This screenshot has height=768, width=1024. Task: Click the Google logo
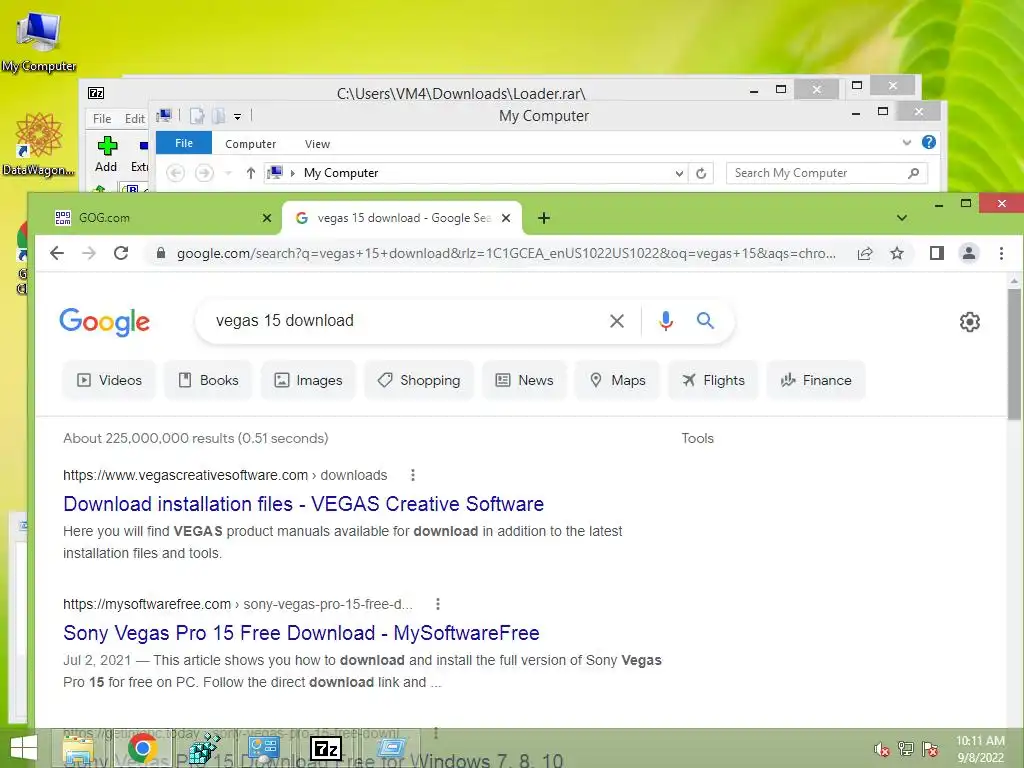[104, 321]
